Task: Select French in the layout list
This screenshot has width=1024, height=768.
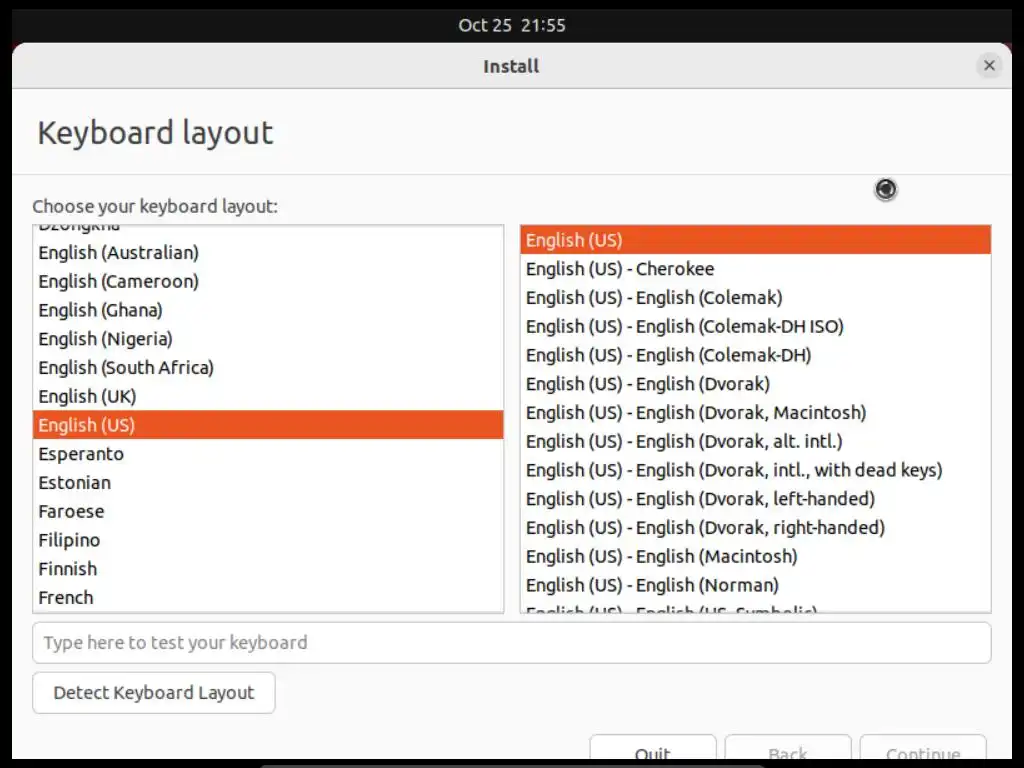Action: (x=268, y=598)
